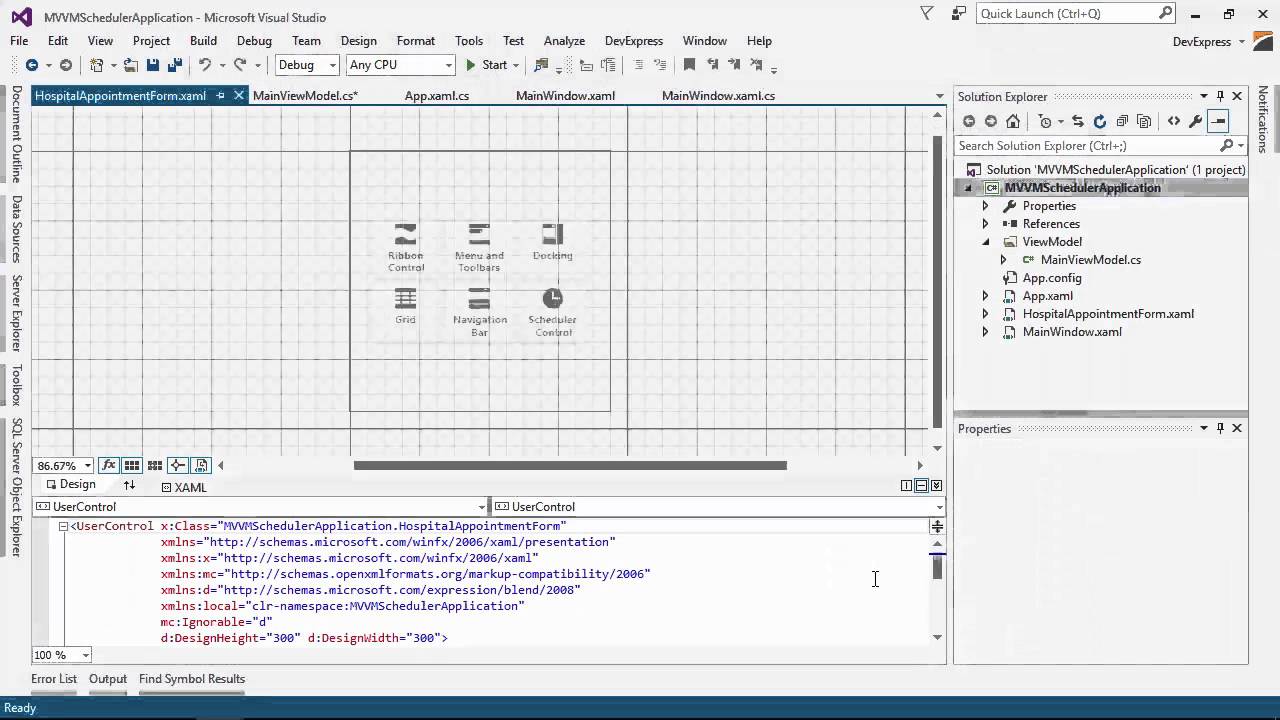Image resolution: width=1280 pixels, height=720 pixels.
Task: Click the Navigation Bar designer icon
Action: point(479,312)
